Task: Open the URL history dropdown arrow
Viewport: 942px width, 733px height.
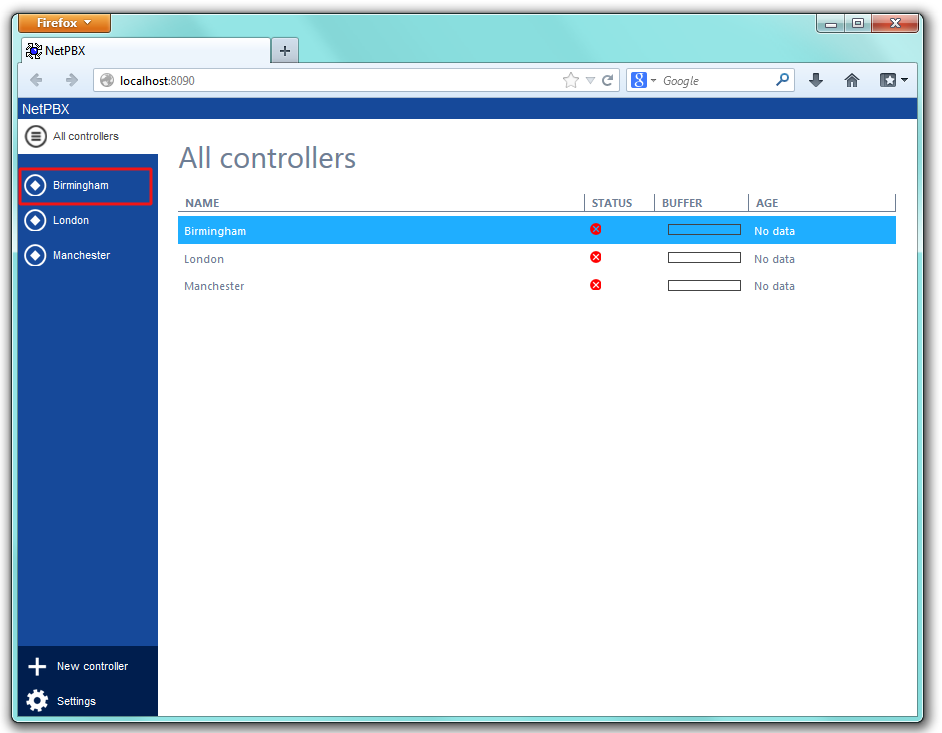Action: click(x=590, y=81)
